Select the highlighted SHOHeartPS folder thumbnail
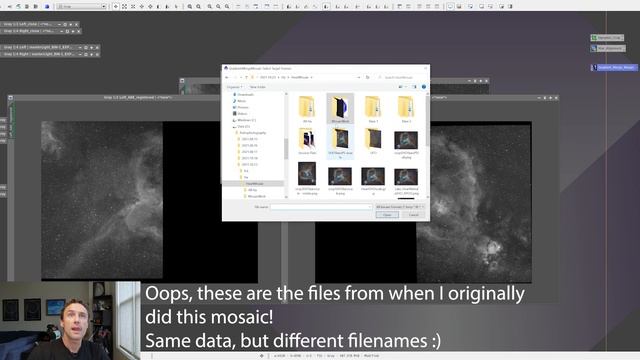Screen dimensions: 640x360 click(x=340, y=142)
